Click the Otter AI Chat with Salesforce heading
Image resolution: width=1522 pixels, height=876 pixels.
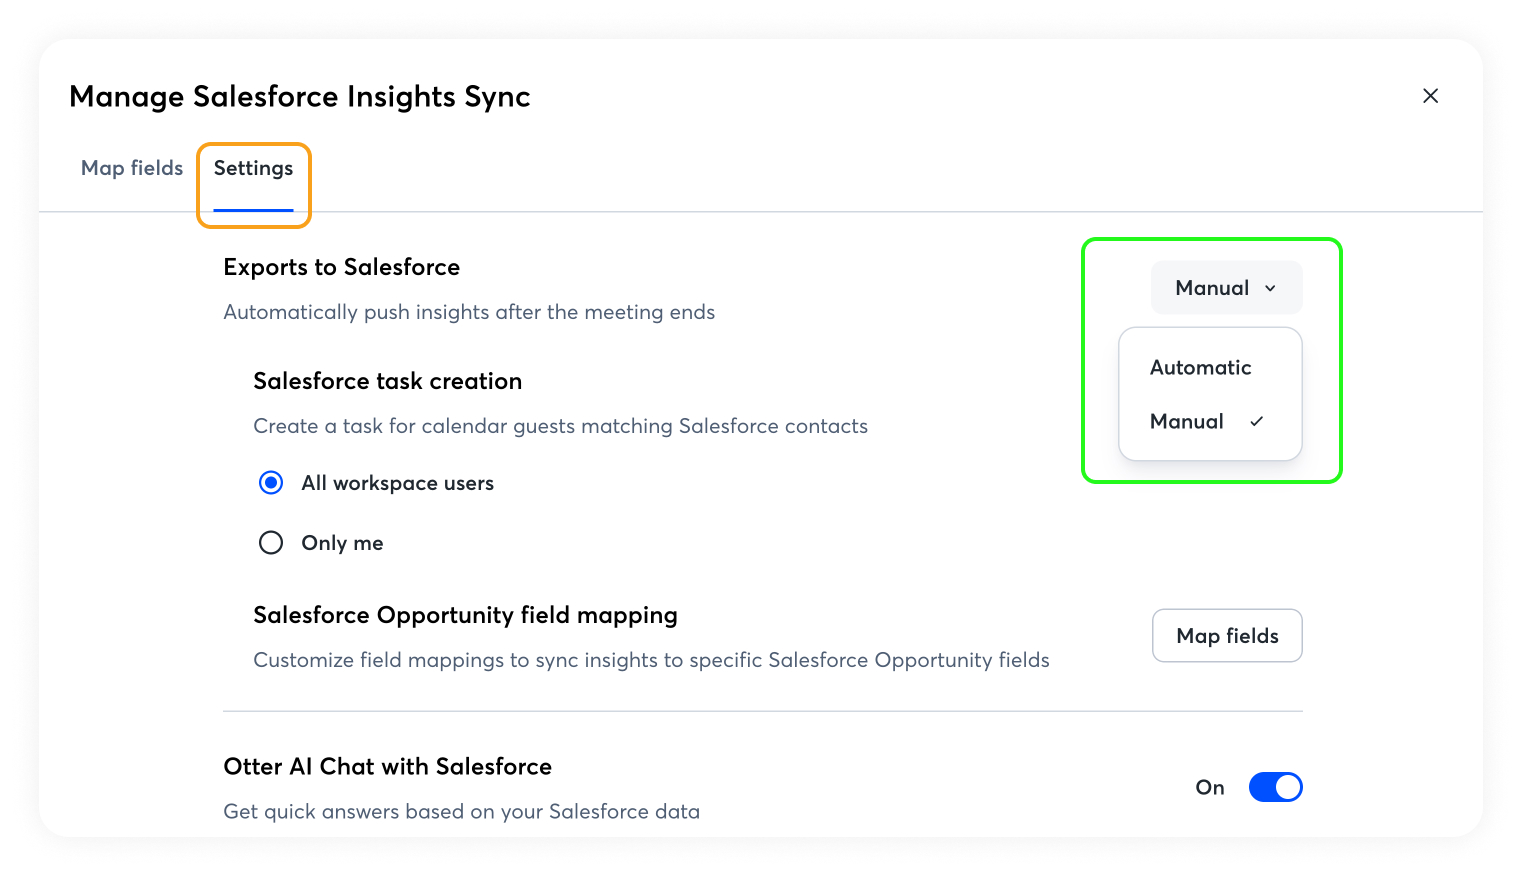tap(387, 767)
